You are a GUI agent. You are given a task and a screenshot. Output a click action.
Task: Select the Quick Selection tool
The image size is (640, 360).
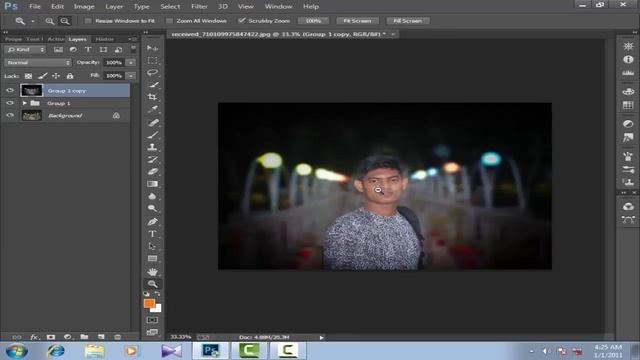click(152, 85)
